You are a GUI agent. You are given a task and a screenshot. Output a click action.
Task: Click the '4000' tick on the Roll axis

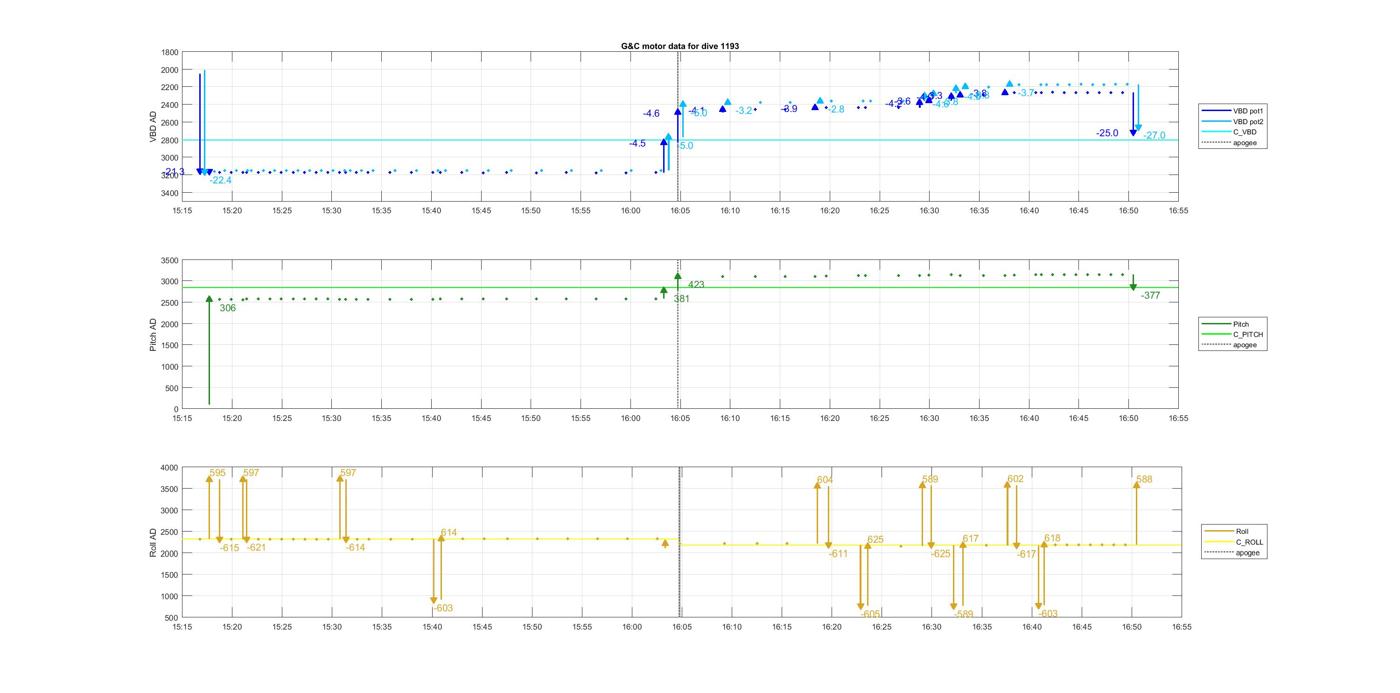pos(168,467)
